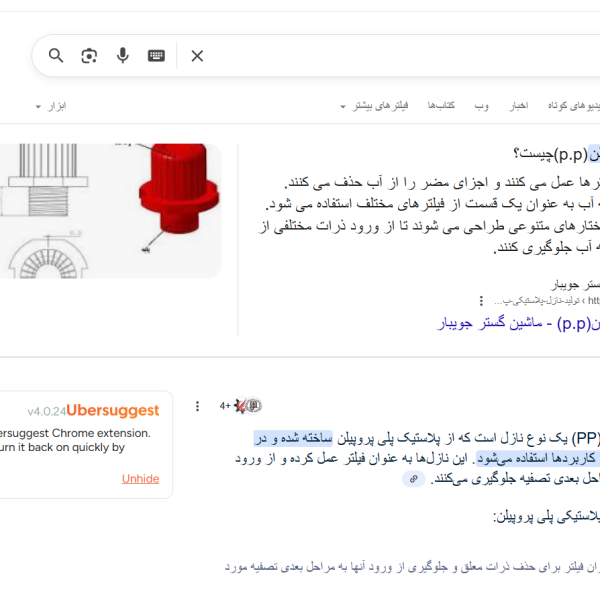600x600 pixels.
Task: Open ماشین گستر جویبار result link
Action: (x=520, y=323)
